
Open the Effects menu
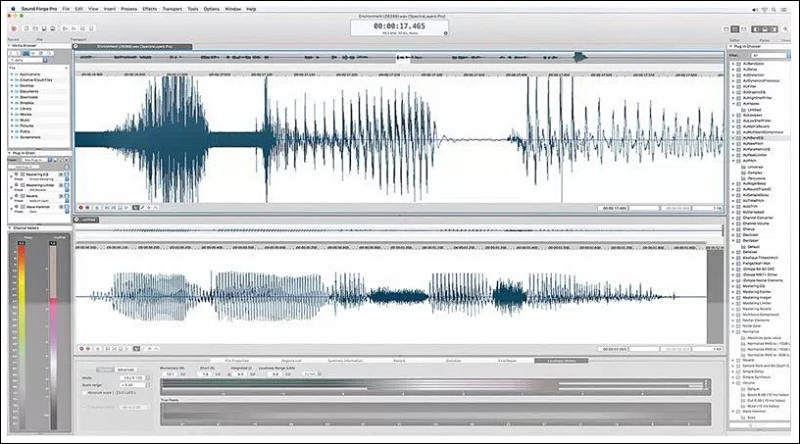(149, 9)
